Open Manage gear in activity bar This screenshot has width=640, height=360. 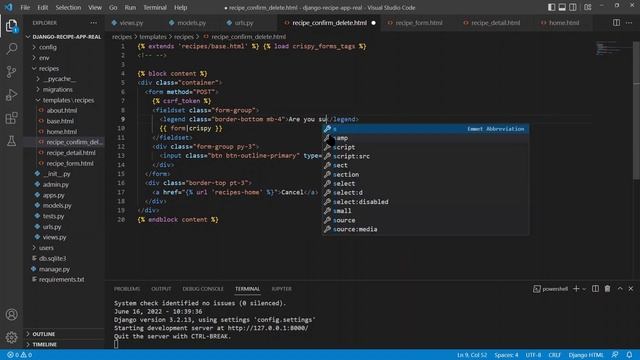[x=11, y=337]
